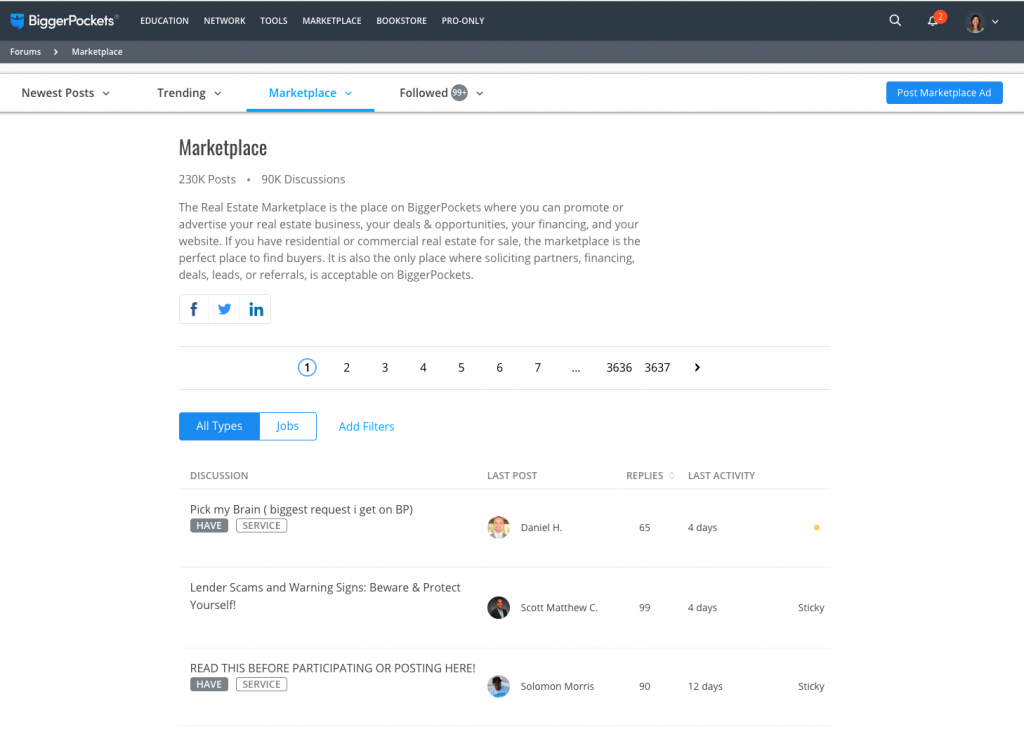Viewport: 1024px width, 732px height.
Task: Click Daniel H.'s avatar
Action: click(x=498, y=527)
